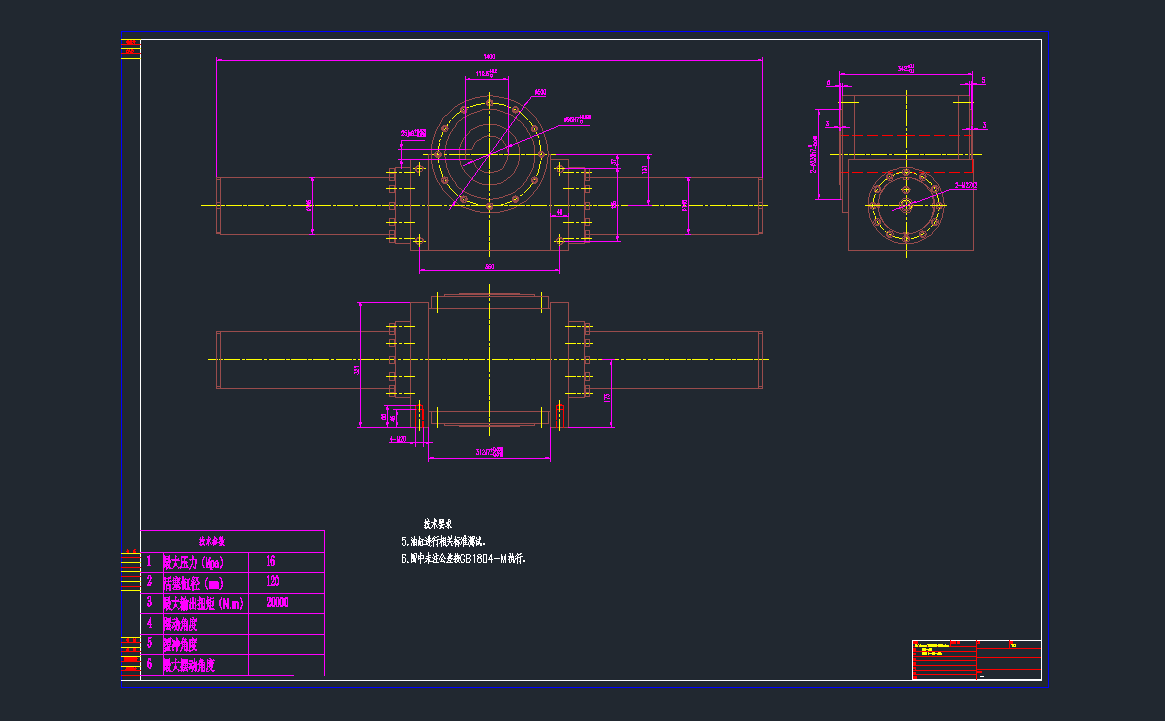
Task: Click the bore value 120 cell
Action: 272,582
